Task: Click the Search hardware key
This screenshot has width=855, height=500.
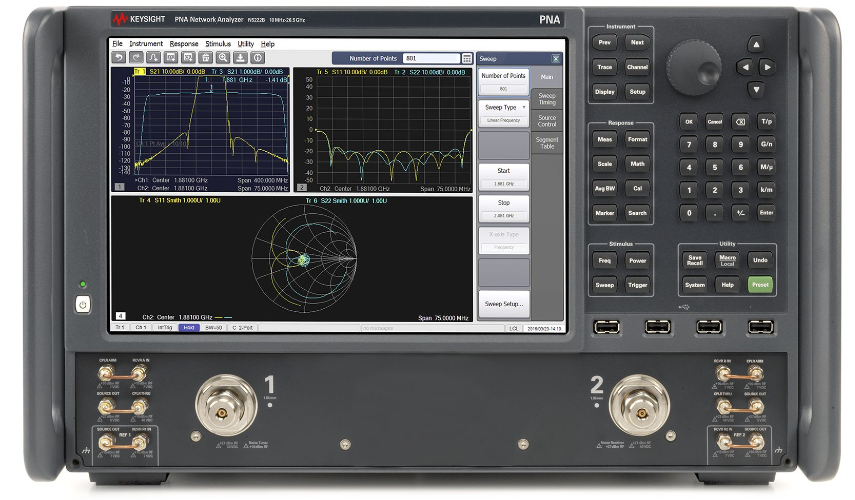Action: point(637,213)
